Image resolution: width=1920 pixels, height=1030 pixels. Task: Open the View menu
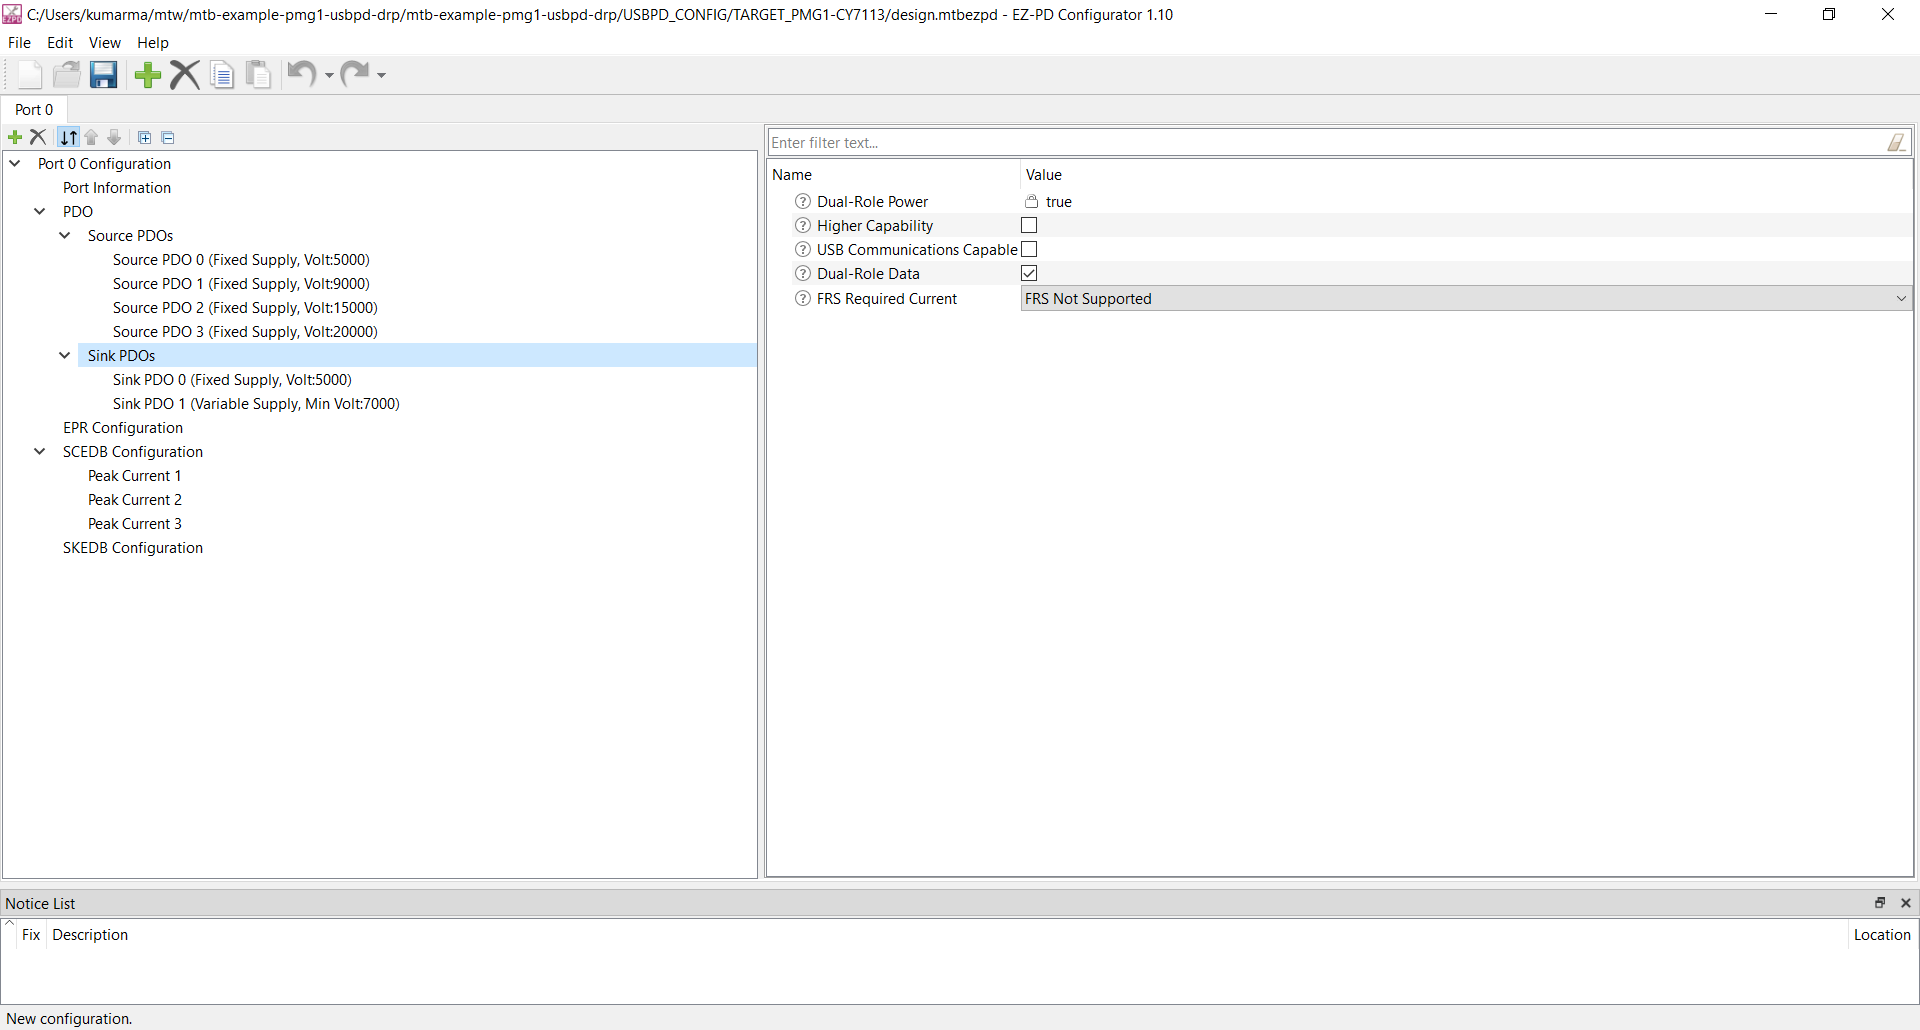tap(105, 43)
